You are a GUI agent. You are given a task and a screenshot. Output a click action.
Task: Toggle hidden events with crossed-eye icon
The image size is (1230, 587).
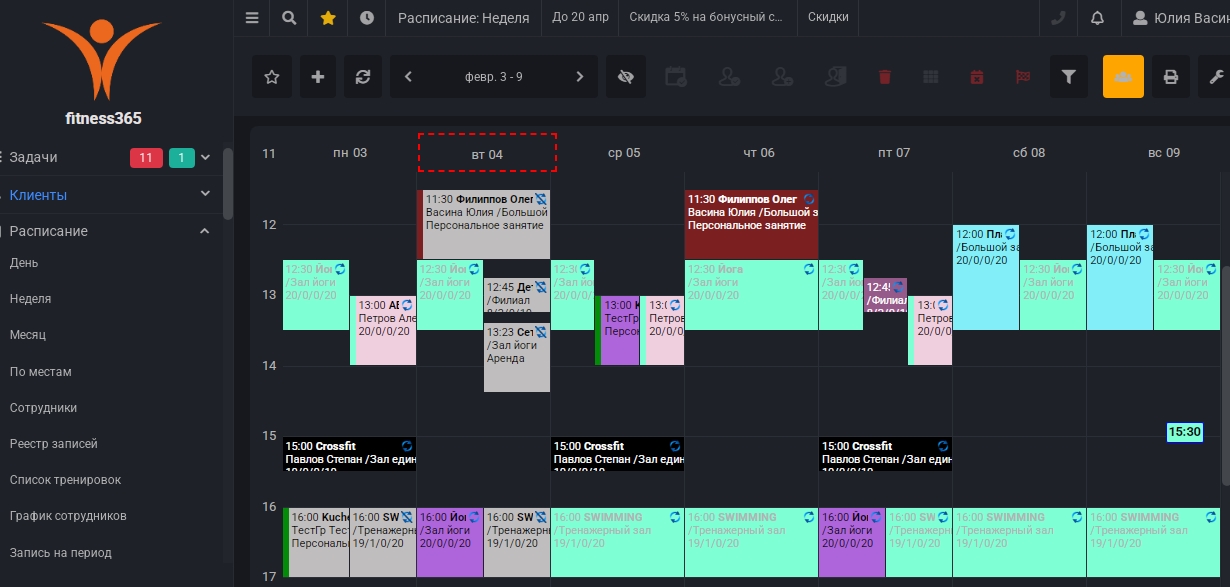(x=626, y=77)
